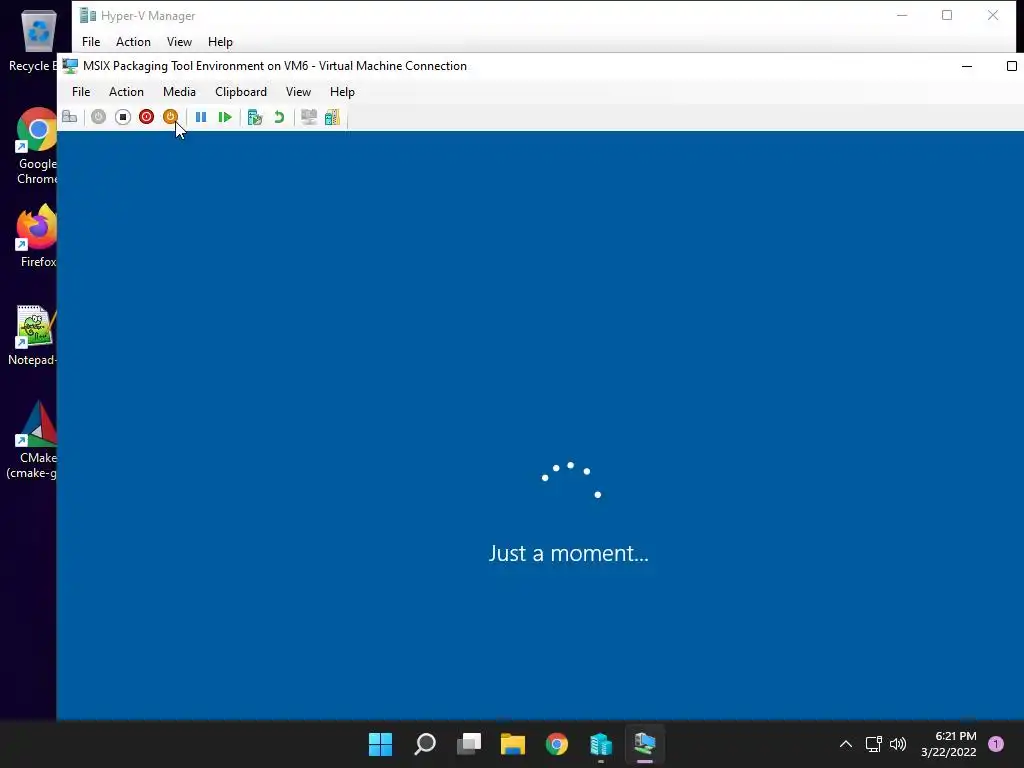Open Help menu in VM Connection window
Screen dimensions: 1024x768
342,92
